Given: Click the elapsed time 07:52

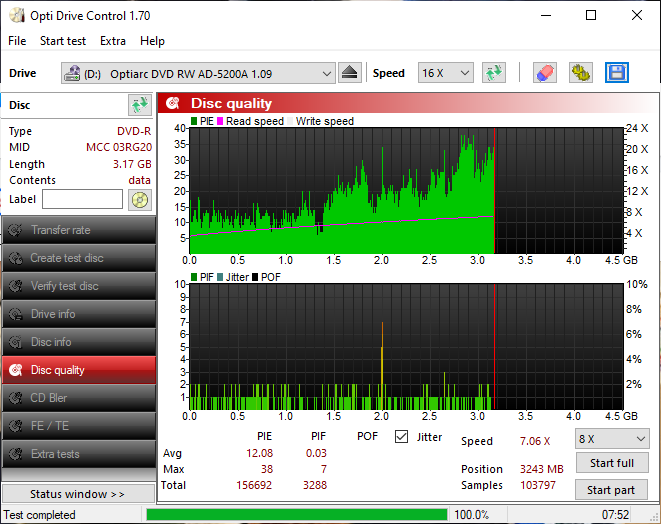Looking at the screenshot, I should tap(615, 515).
